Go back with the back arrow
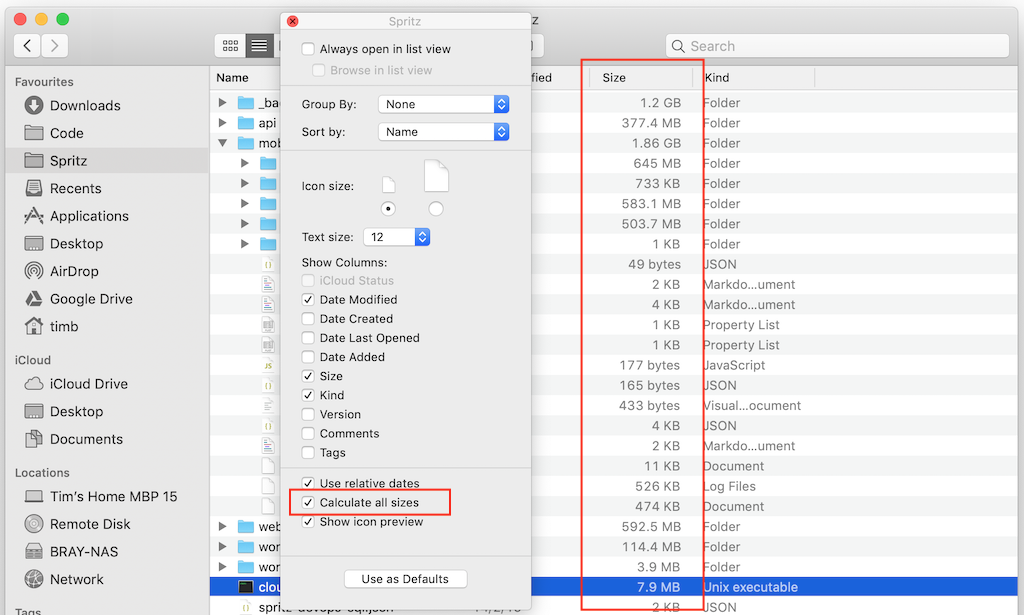The width and height of the screenshot is (1024, 615). coord(27,46)
